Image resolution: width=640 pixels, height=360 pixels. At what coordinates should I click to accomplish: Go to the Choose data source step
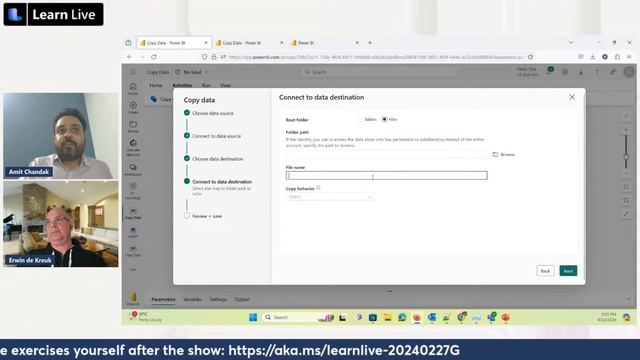tap(213, 113)
